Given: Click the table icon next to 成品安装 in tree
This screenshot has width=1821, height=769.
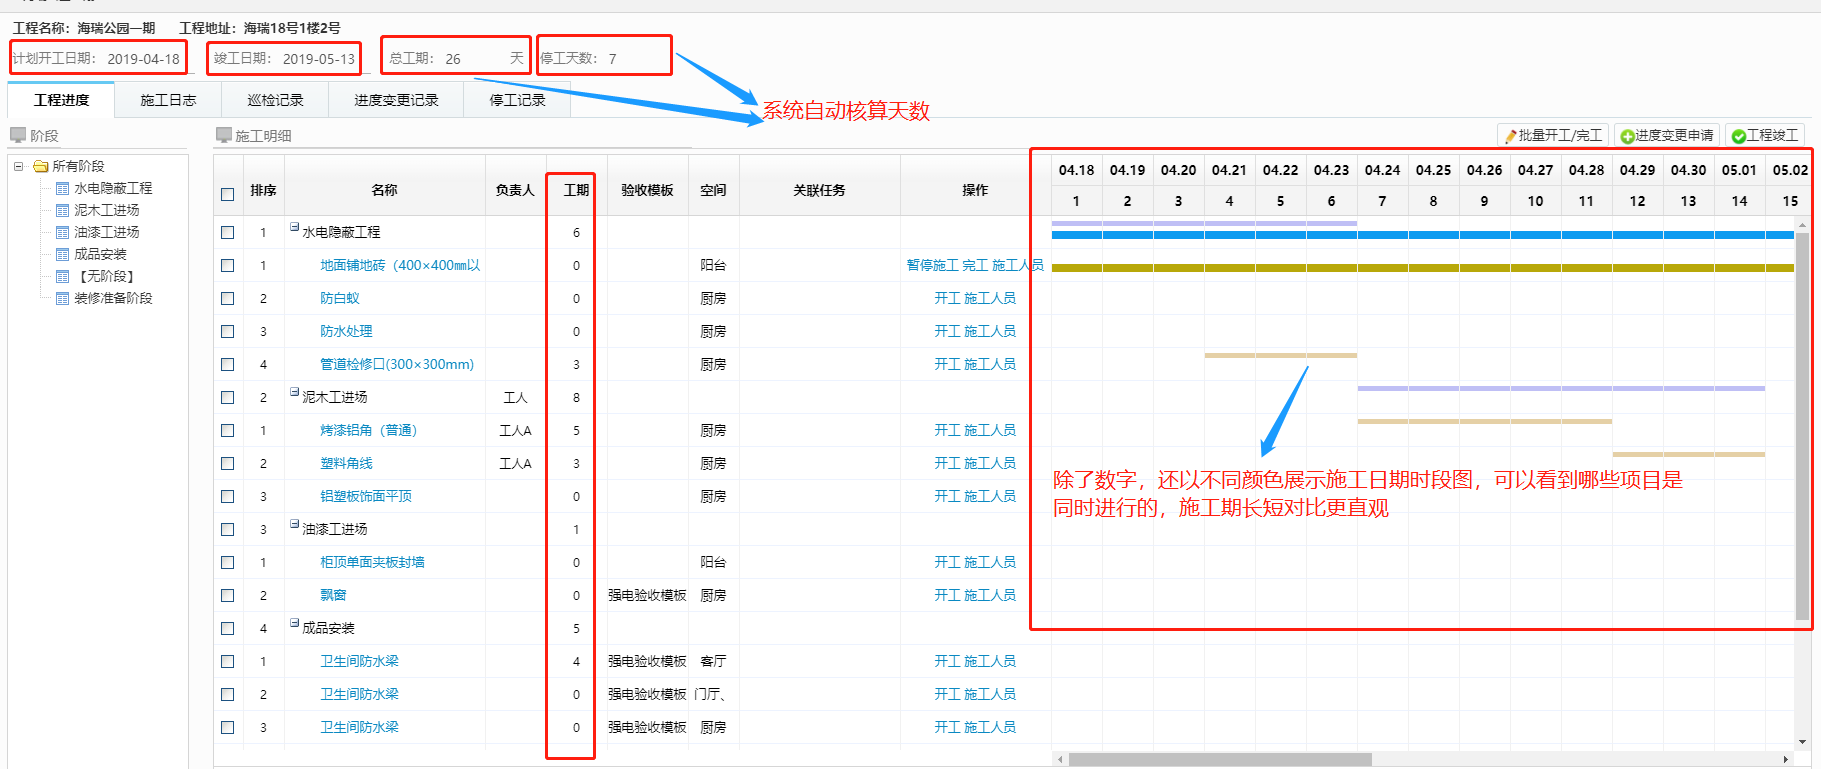Looking at the screenshot, I should pos(63,254).
